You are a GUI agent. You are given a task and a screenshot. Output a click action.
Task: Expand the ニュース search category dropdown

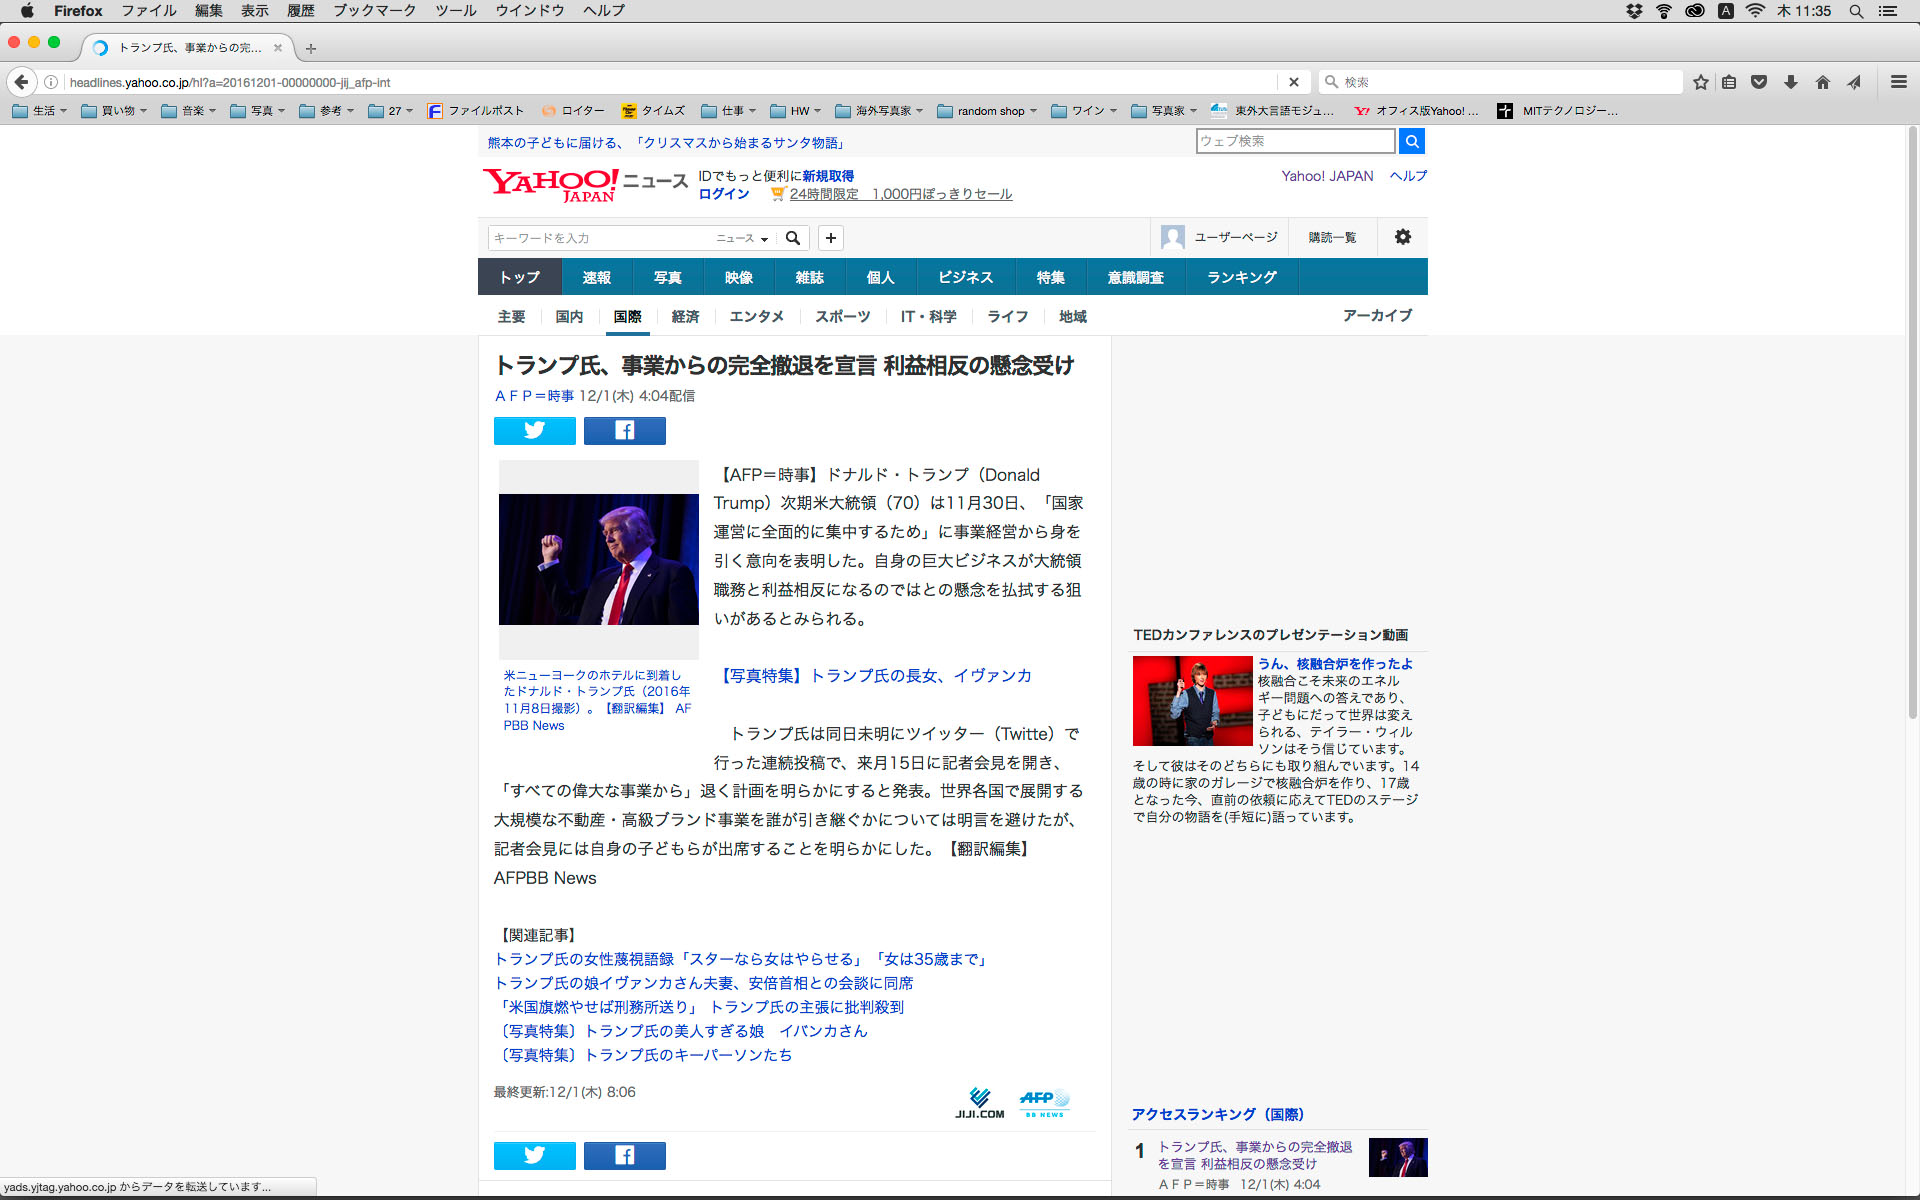pyautogui.click(x=742, y=238)
